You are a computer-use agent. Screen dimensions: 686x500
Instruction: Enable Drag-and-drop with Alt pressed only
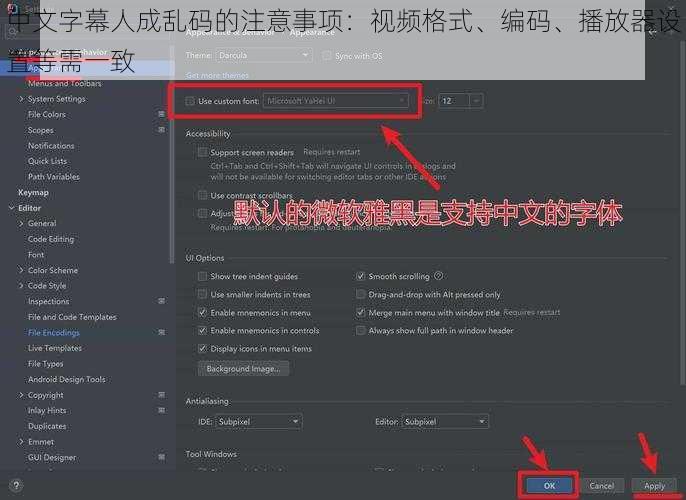360,294
